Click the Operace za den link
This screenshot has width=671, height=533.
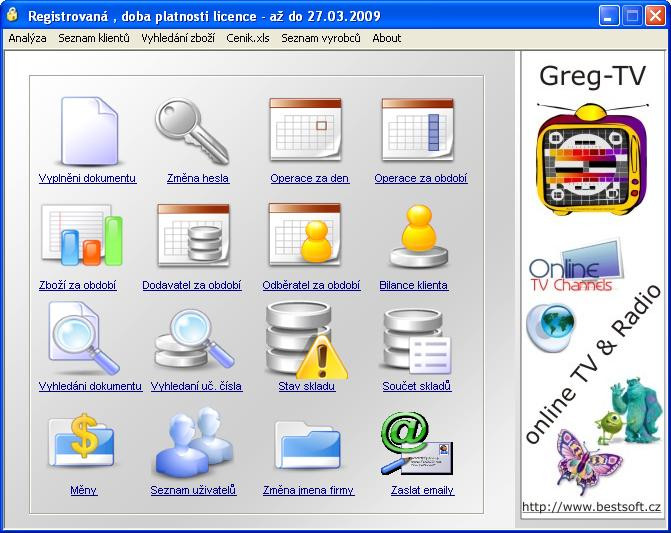point(309,178)
